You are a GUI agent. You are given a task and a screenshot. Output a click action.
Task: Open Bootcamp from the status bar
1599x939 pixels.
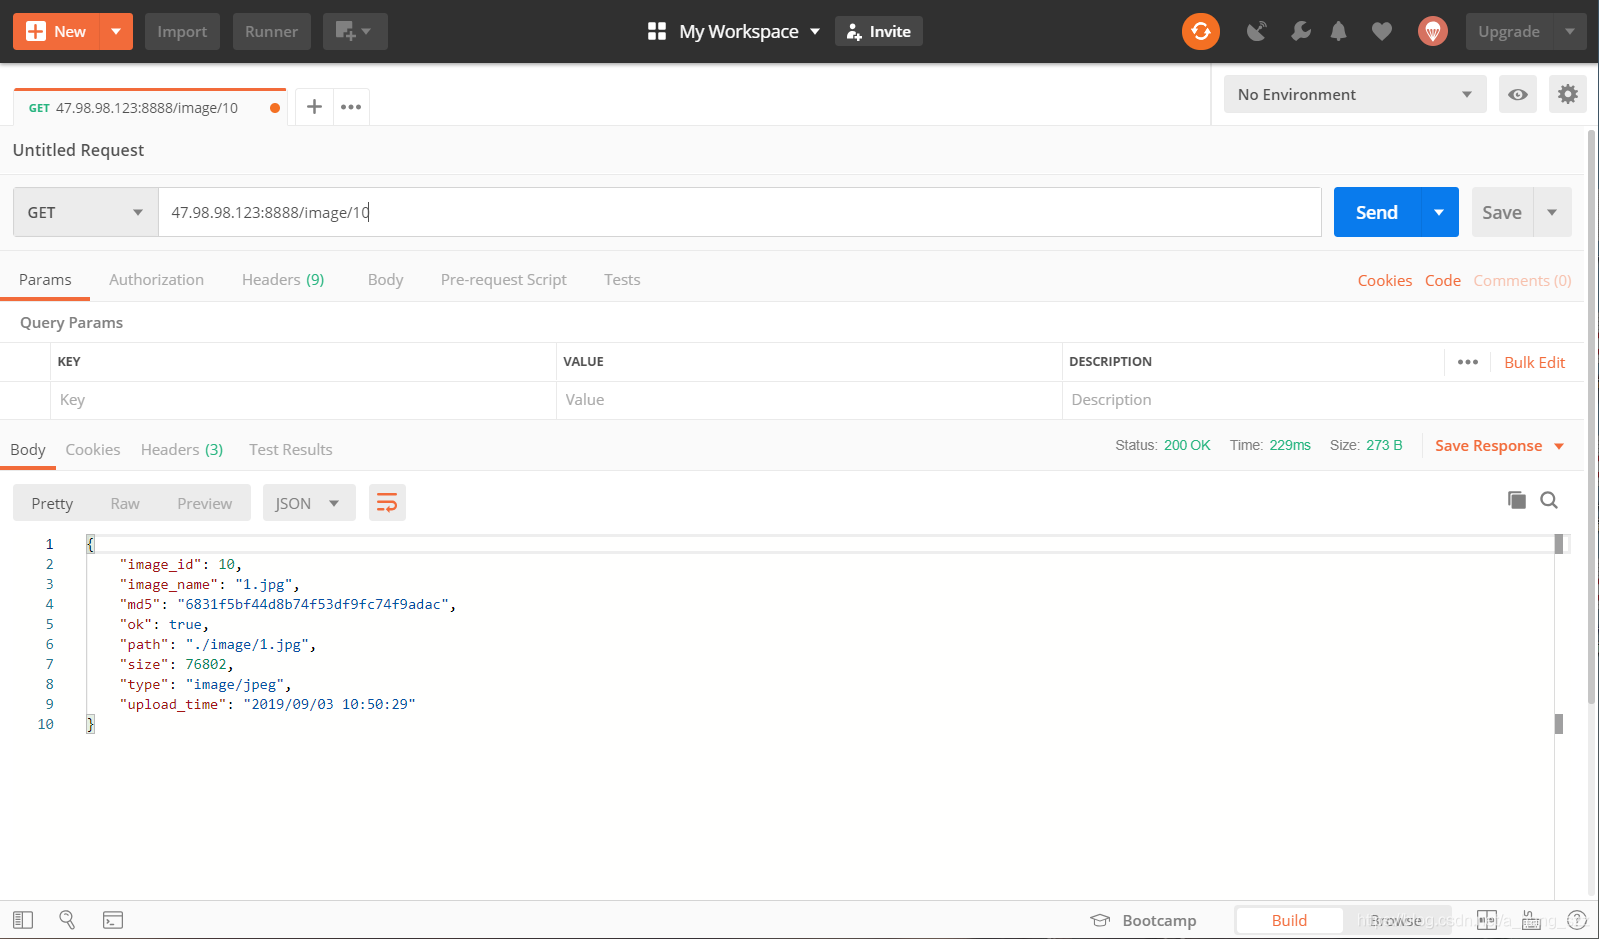coord(1143,920)
